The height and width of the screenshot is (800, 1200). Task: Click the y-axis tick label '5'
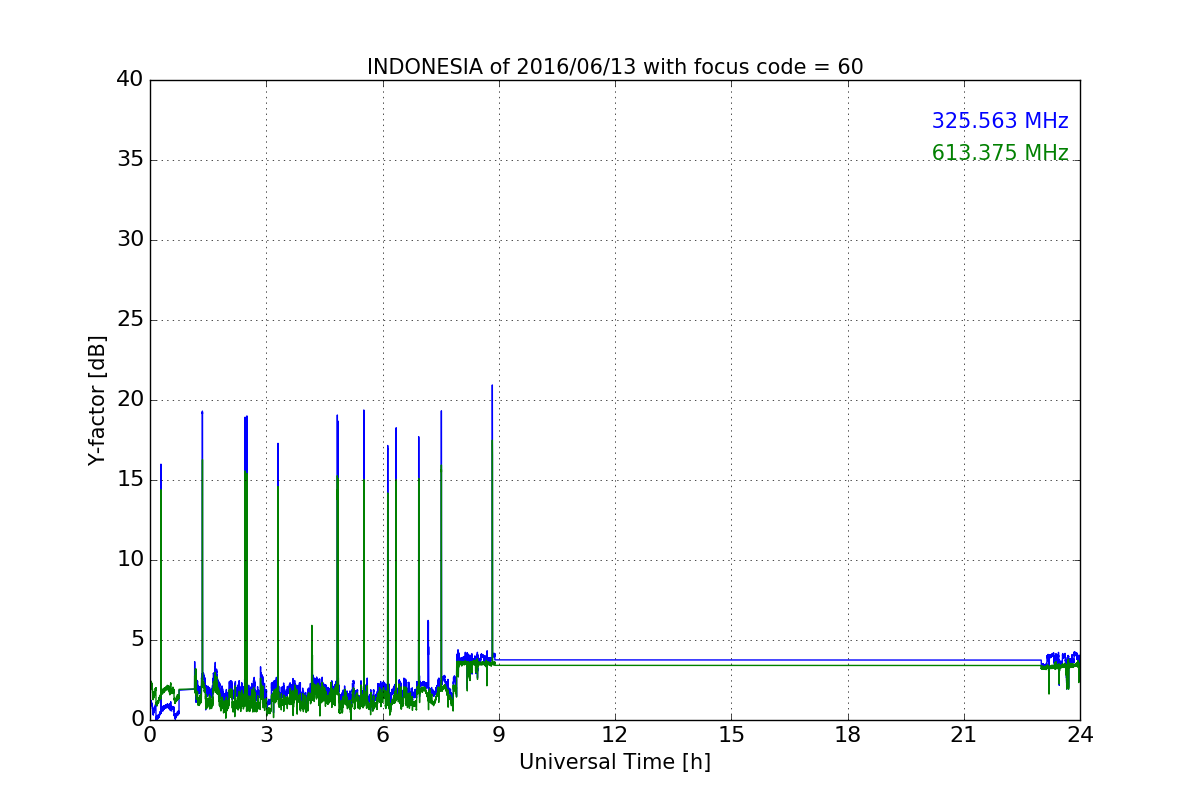point(136,640)
